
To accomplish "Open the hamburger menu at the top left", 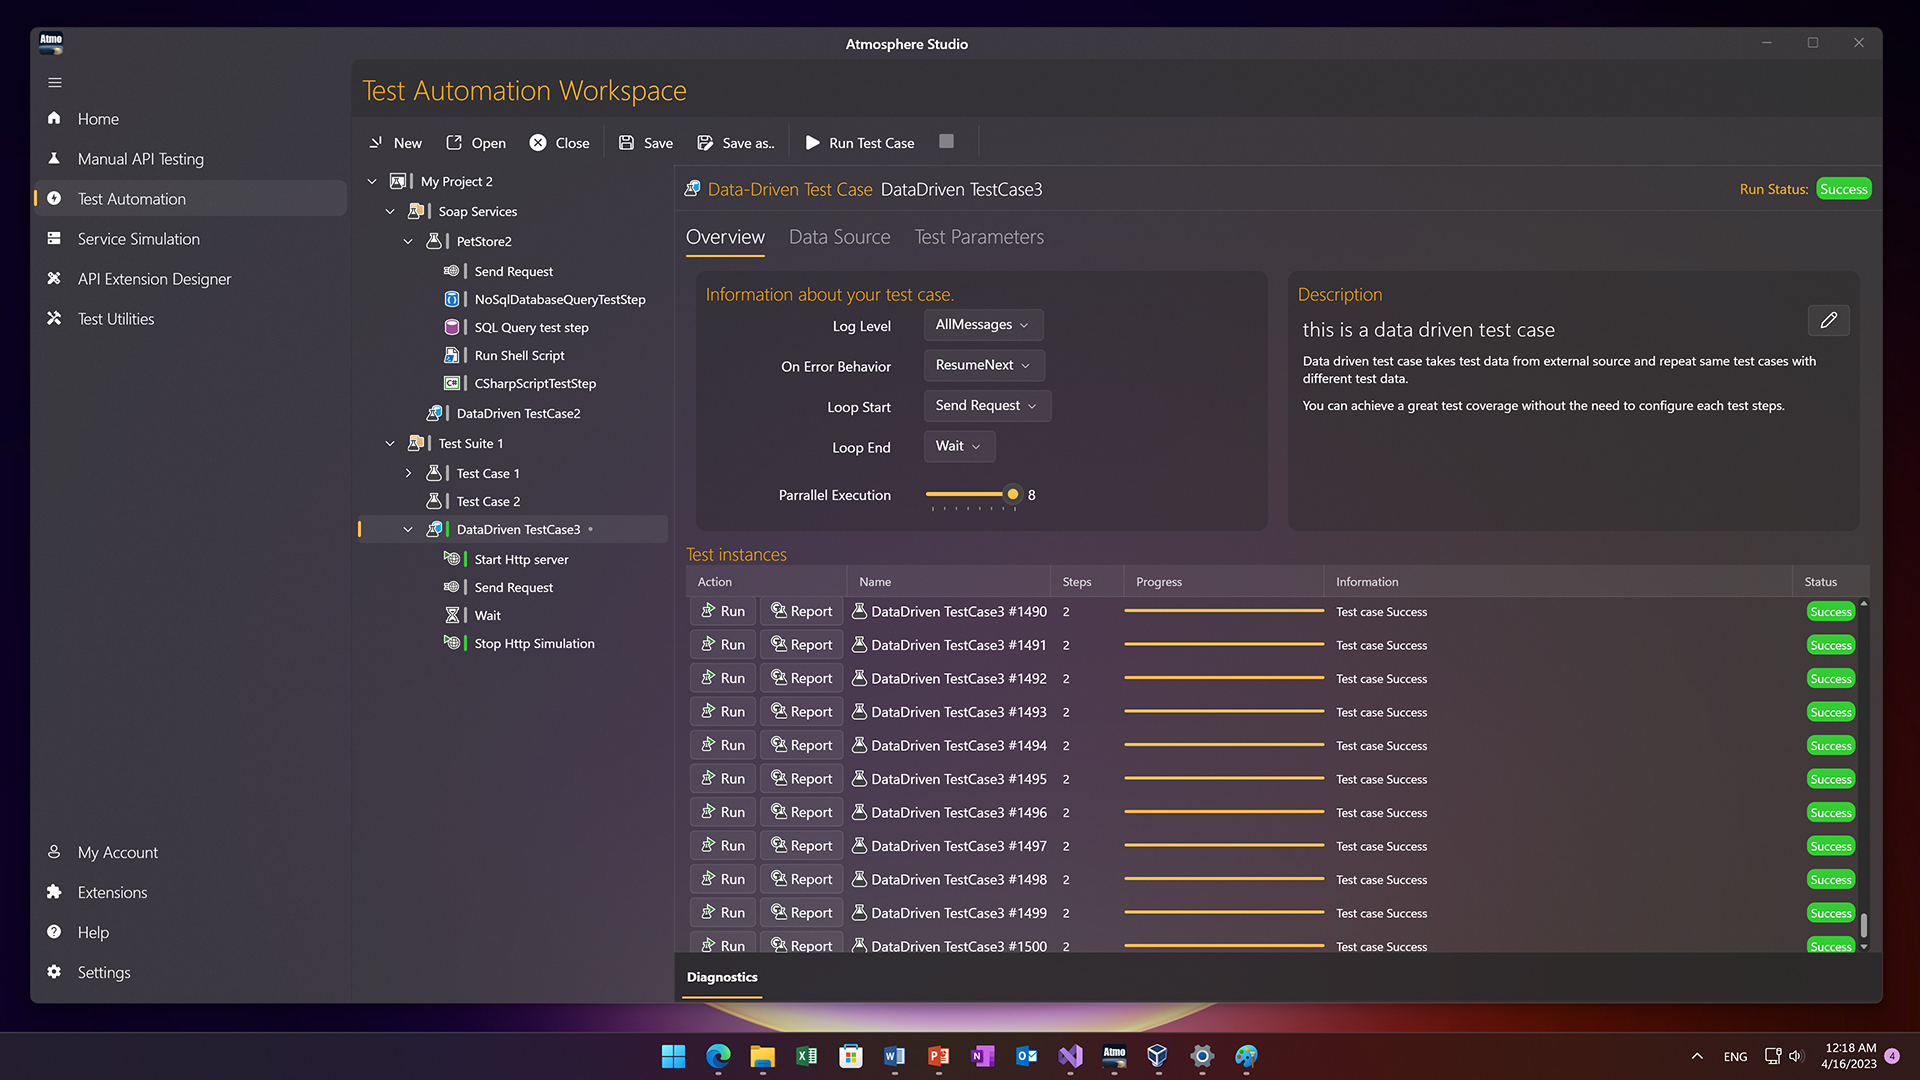I will [x=55, y=82].
